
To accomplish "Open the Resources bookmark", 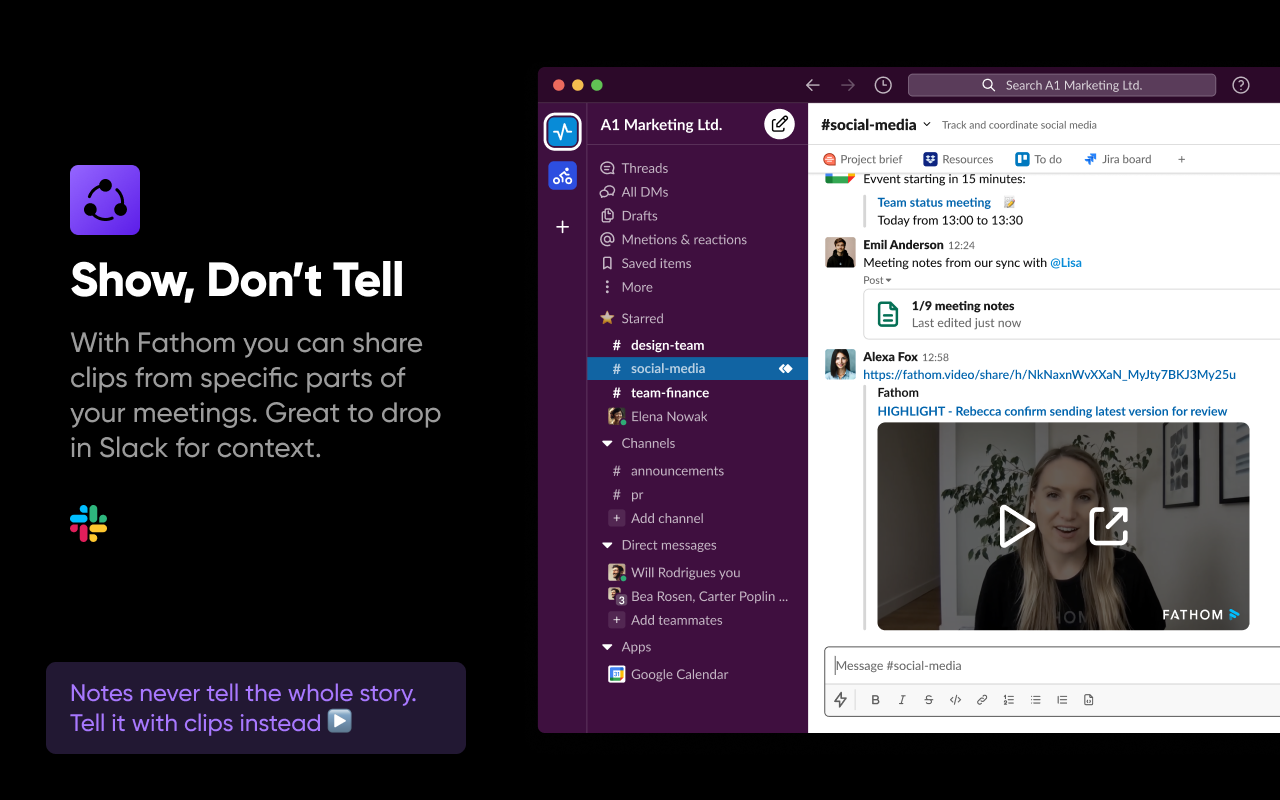I will click(x=958, y=159).
